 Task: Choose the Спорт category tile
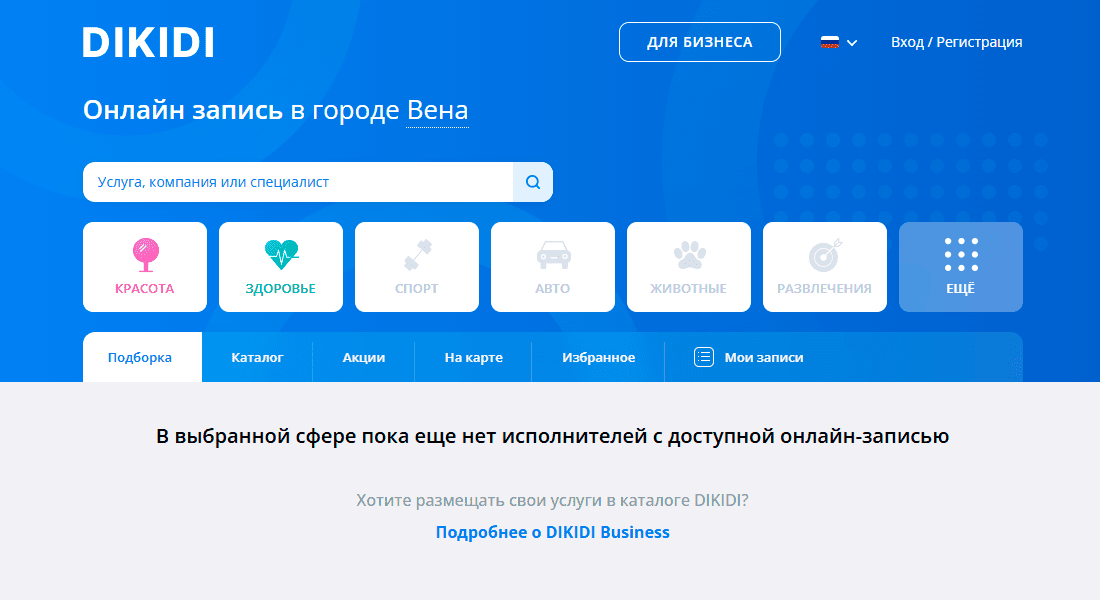[x=417, y=267]
